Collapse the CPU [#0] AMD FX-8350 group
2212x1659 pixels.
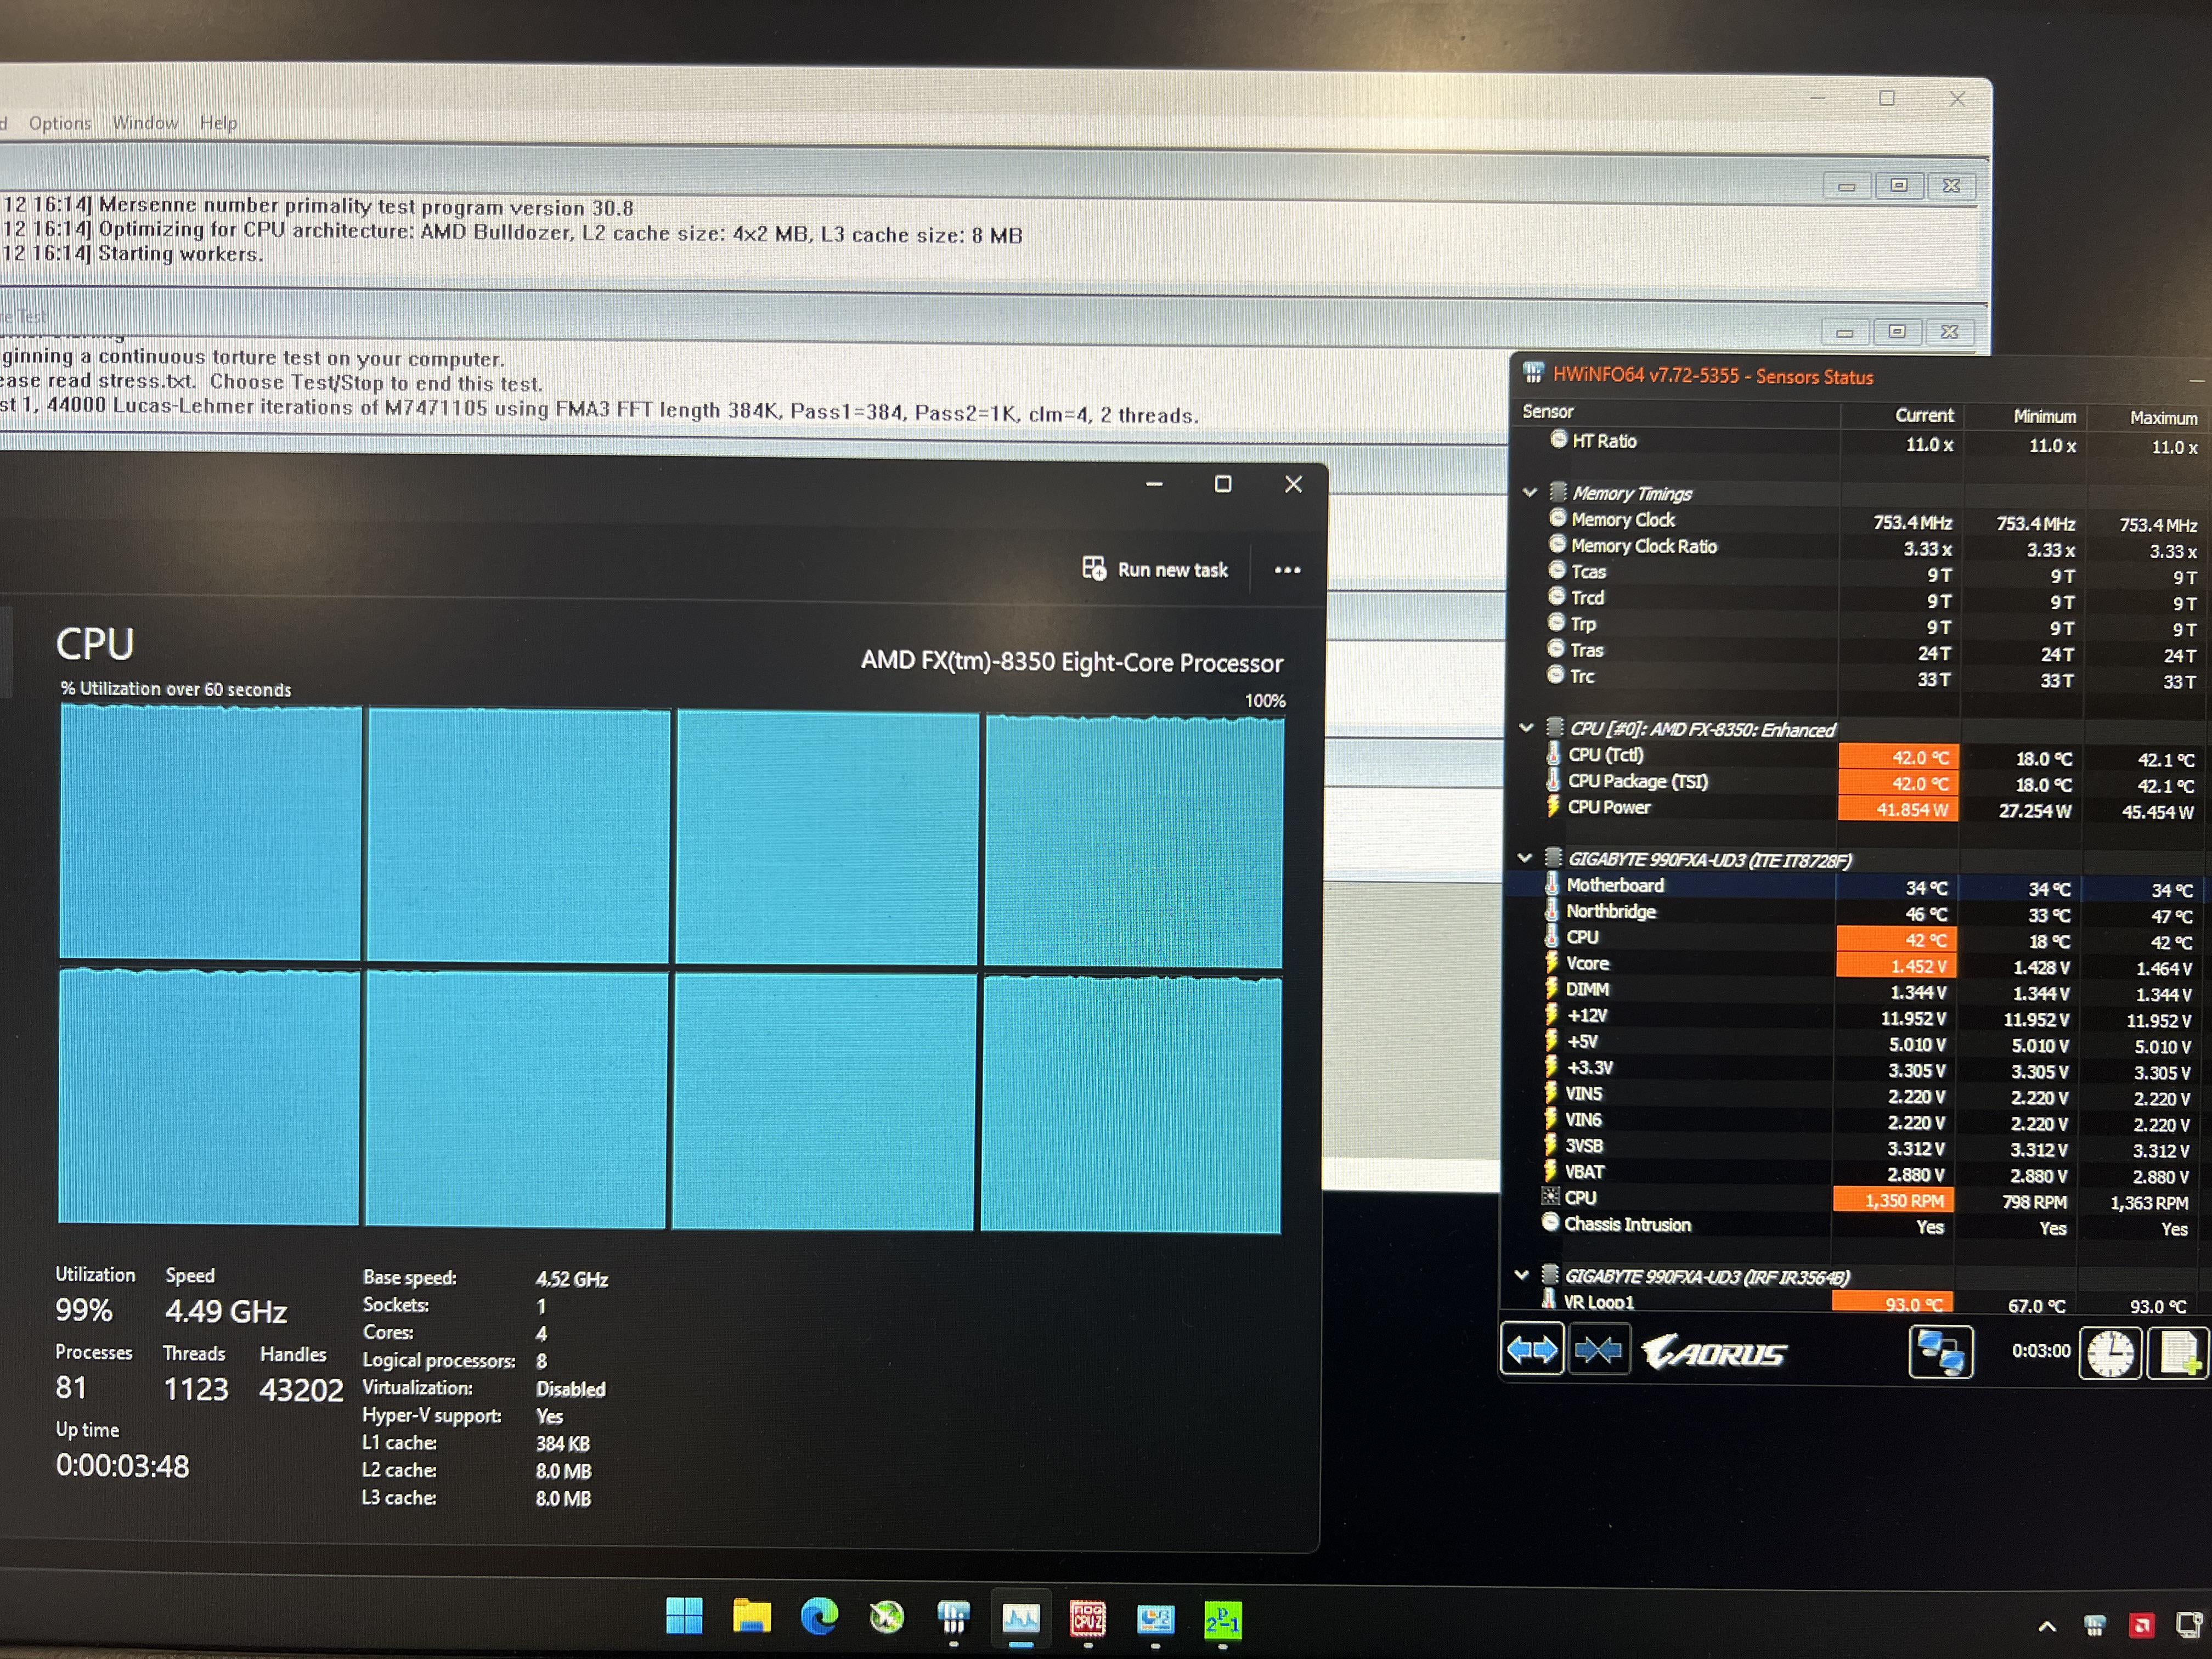point(1526,728)
